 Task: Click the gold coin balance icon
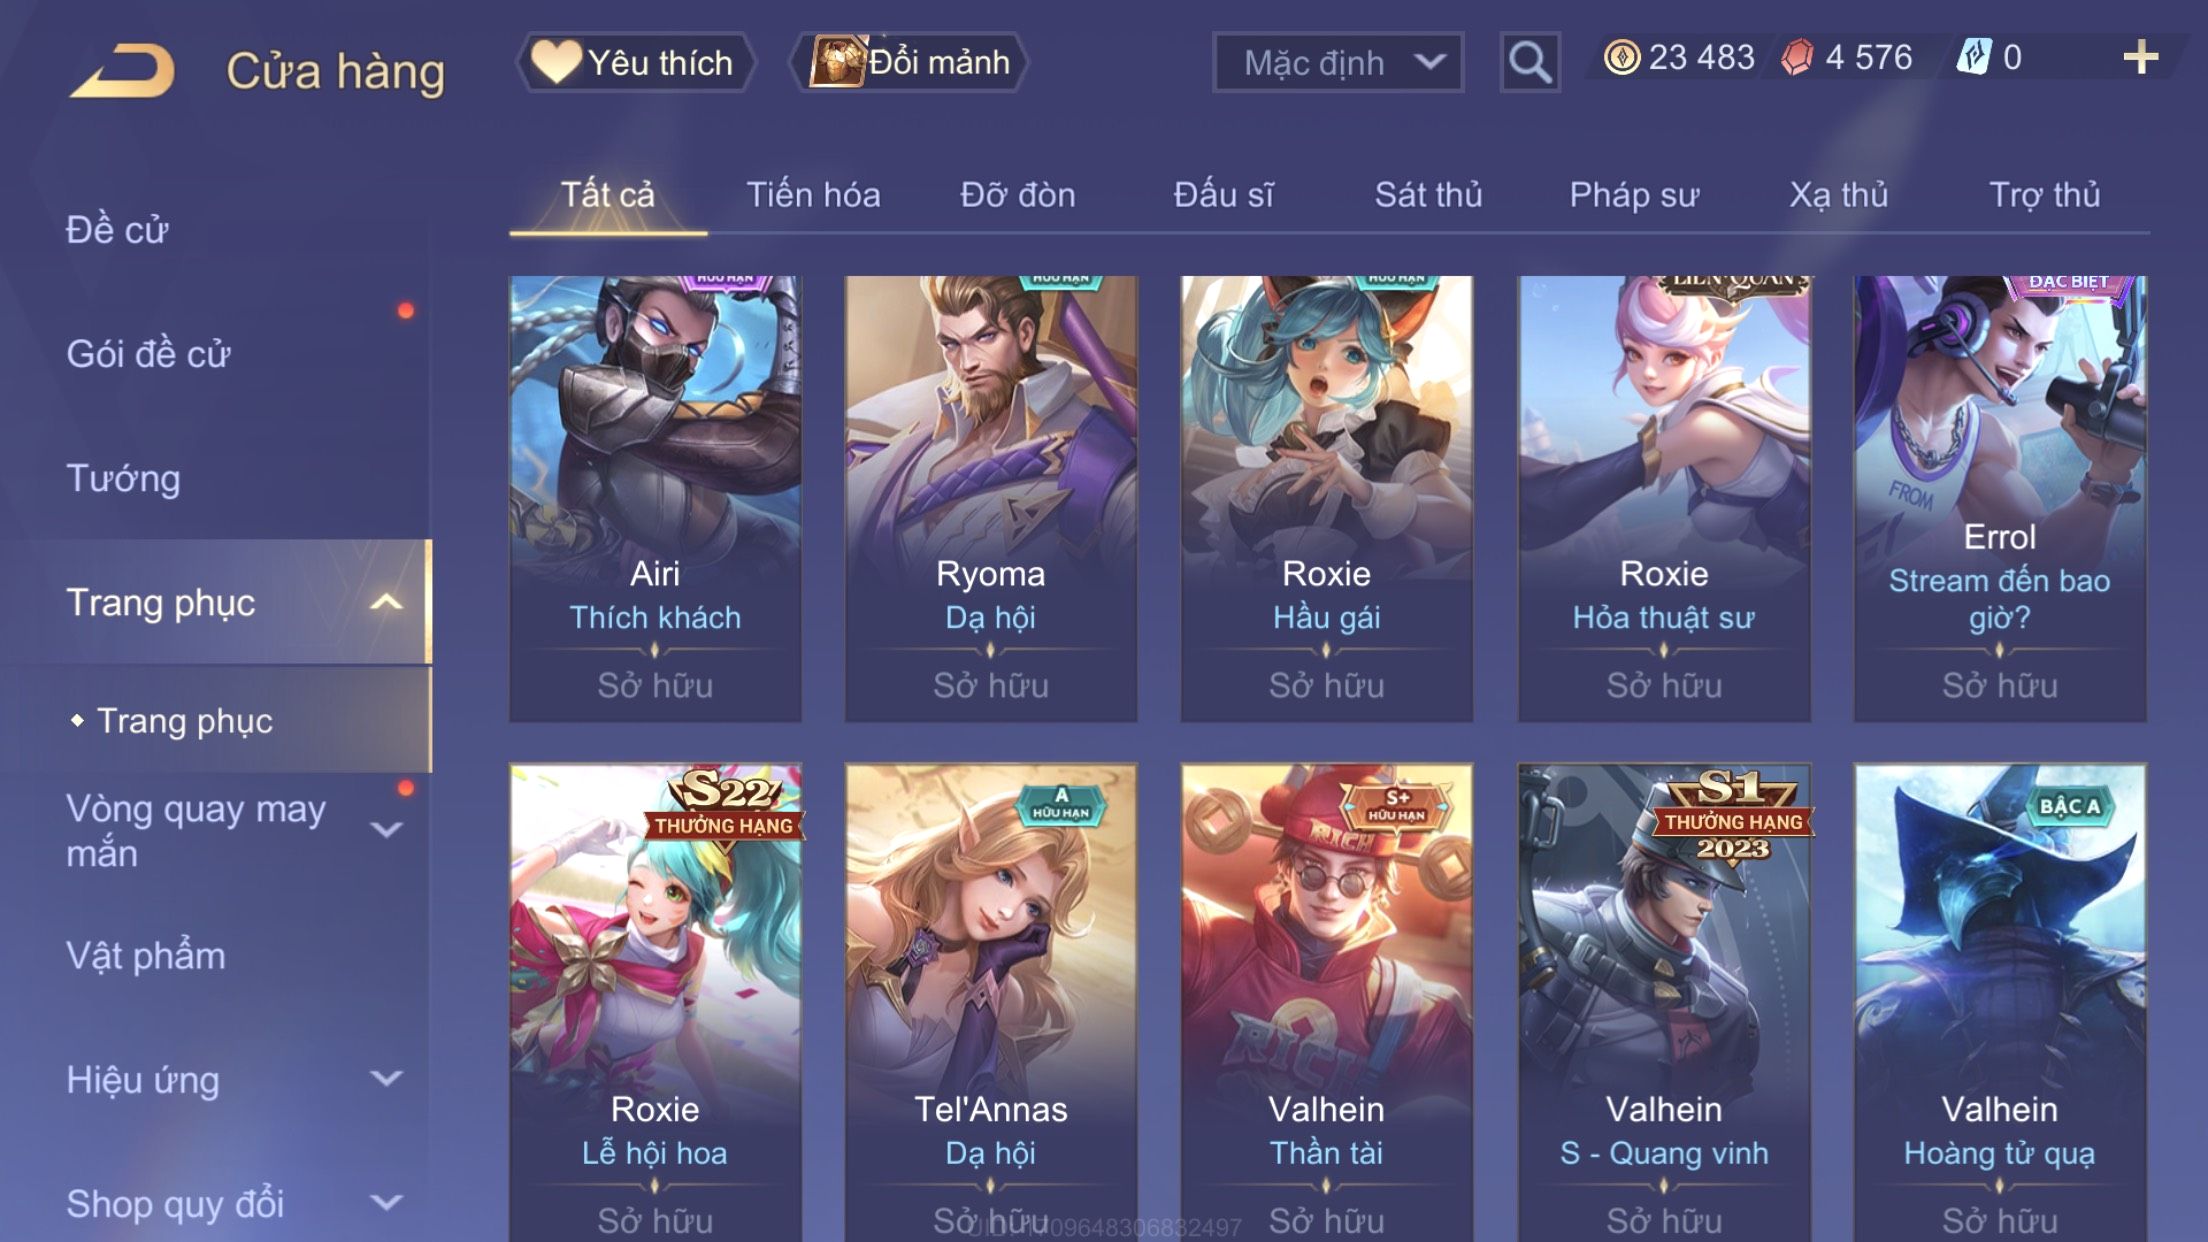tap(1621, 58)
